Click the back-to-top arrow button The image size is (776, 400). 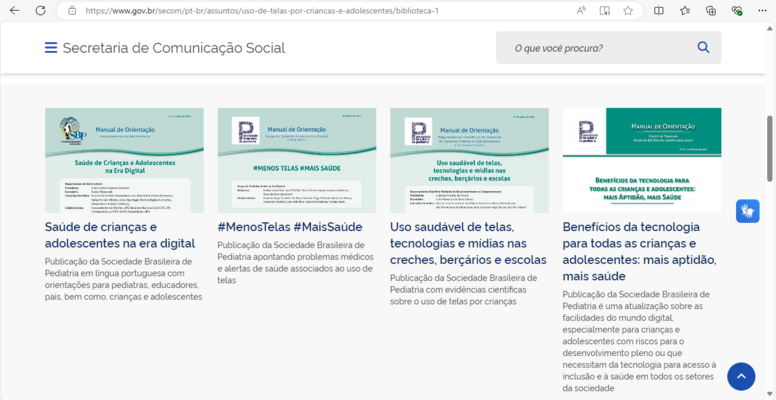(x=741, y=376)
